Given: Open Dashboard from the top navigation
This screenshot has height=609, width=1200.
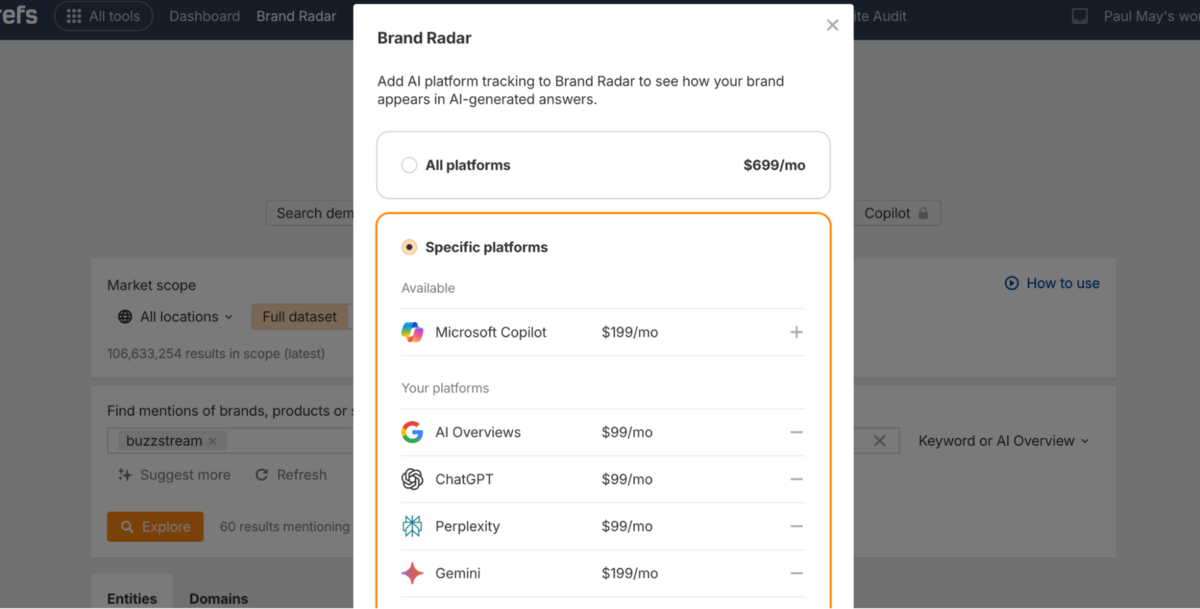Looking at the screenshot, I should (x=204, y=16).
